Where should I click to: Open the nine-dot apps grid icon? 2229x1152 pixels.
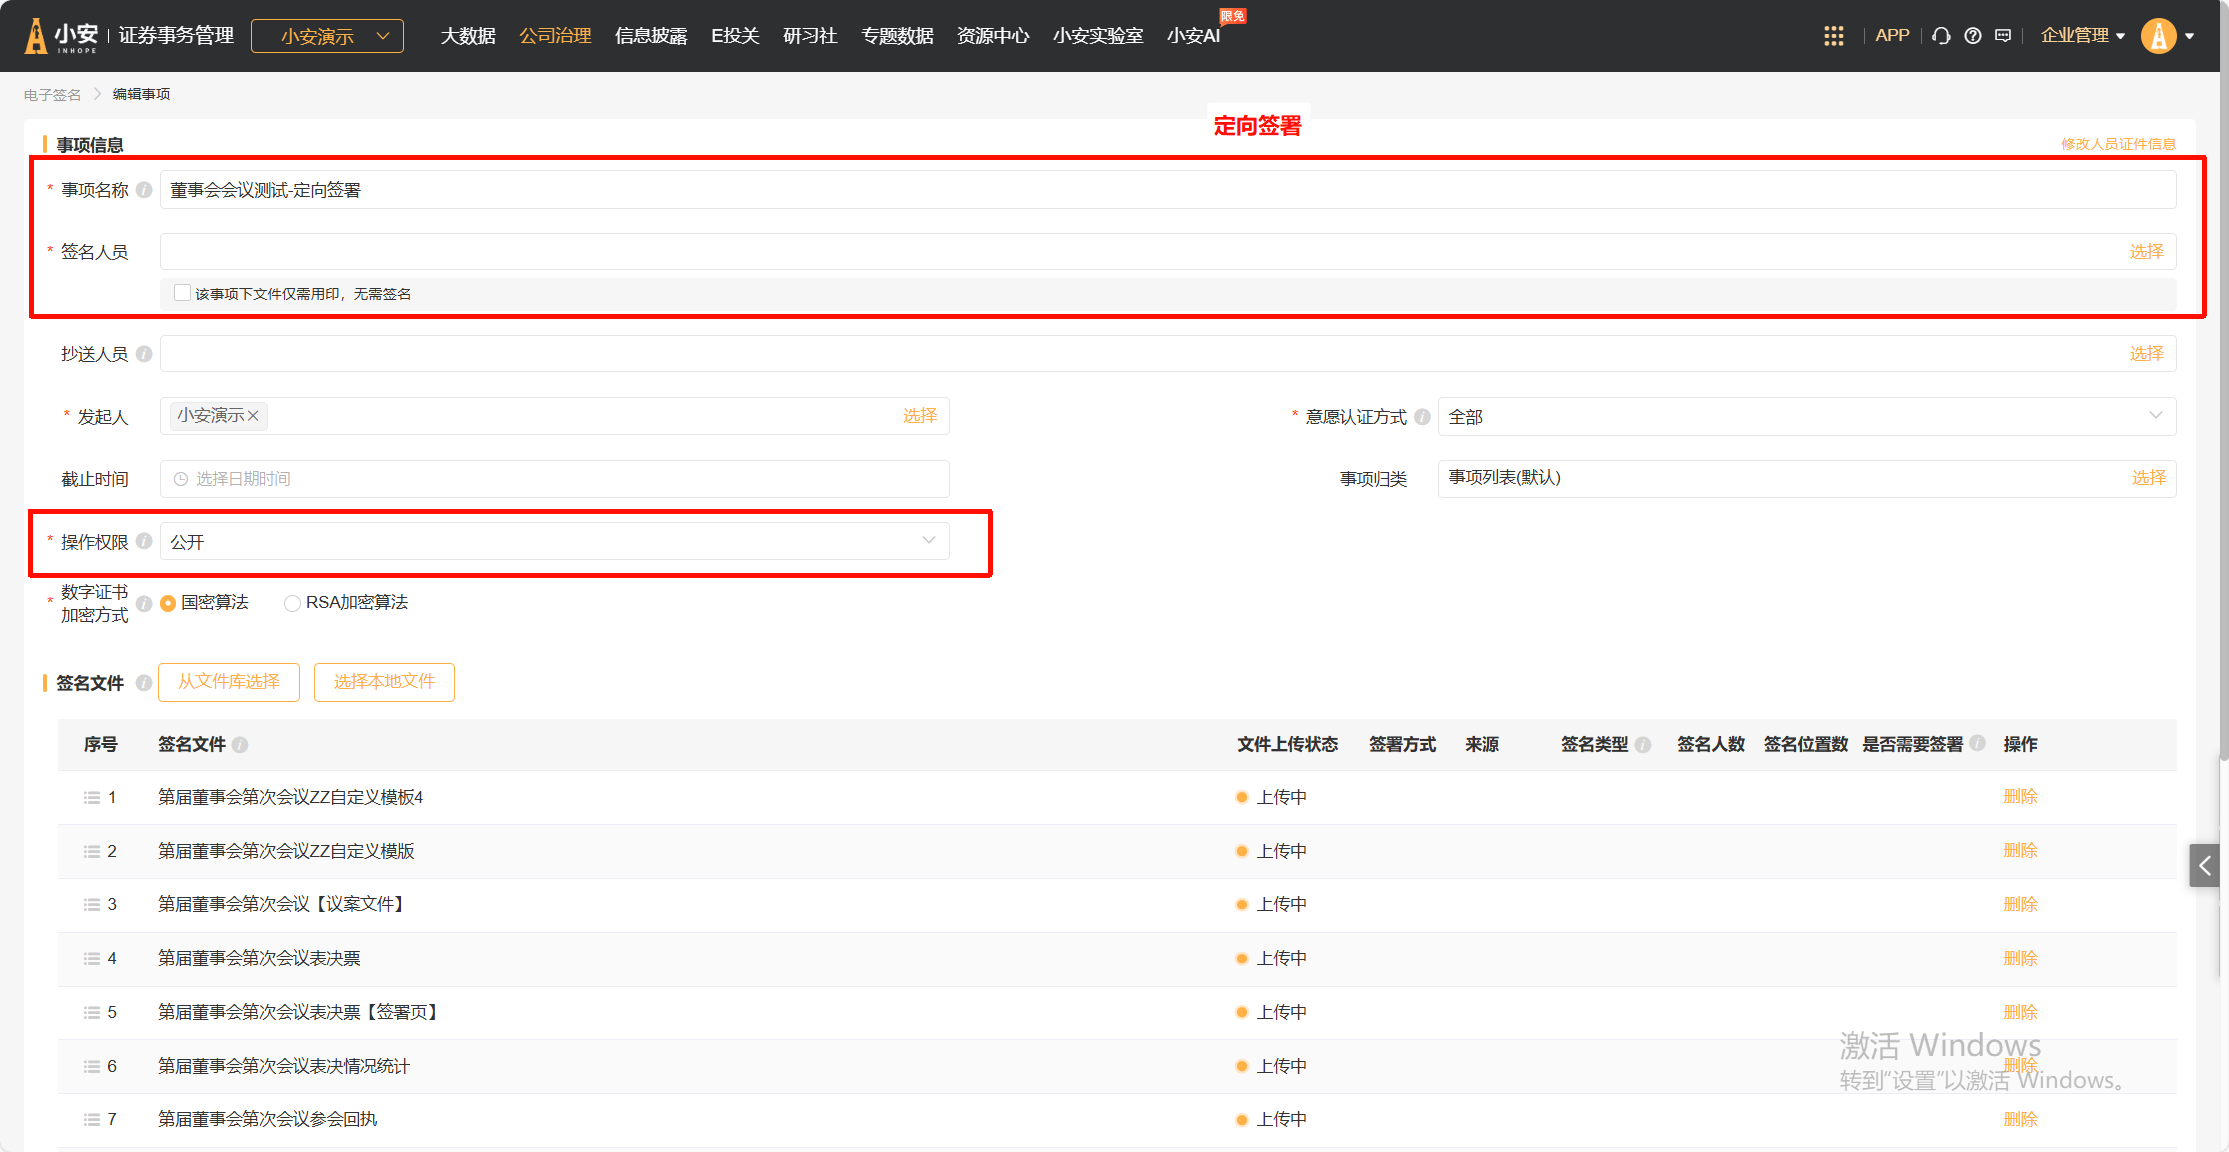tap(1833, 36)
